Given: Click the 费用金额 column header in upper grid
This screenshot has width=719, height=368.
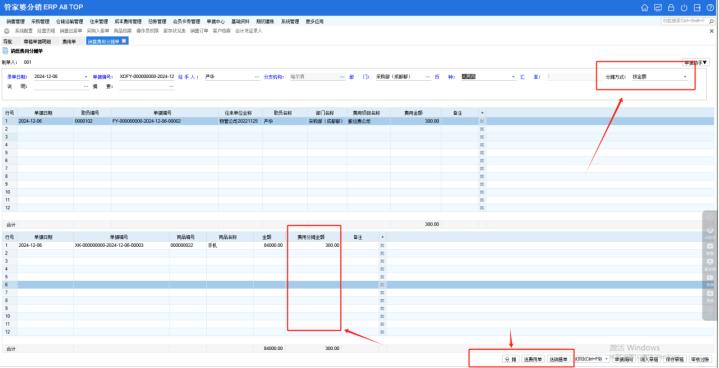Looking at the screenshot, I should (415, 112).
